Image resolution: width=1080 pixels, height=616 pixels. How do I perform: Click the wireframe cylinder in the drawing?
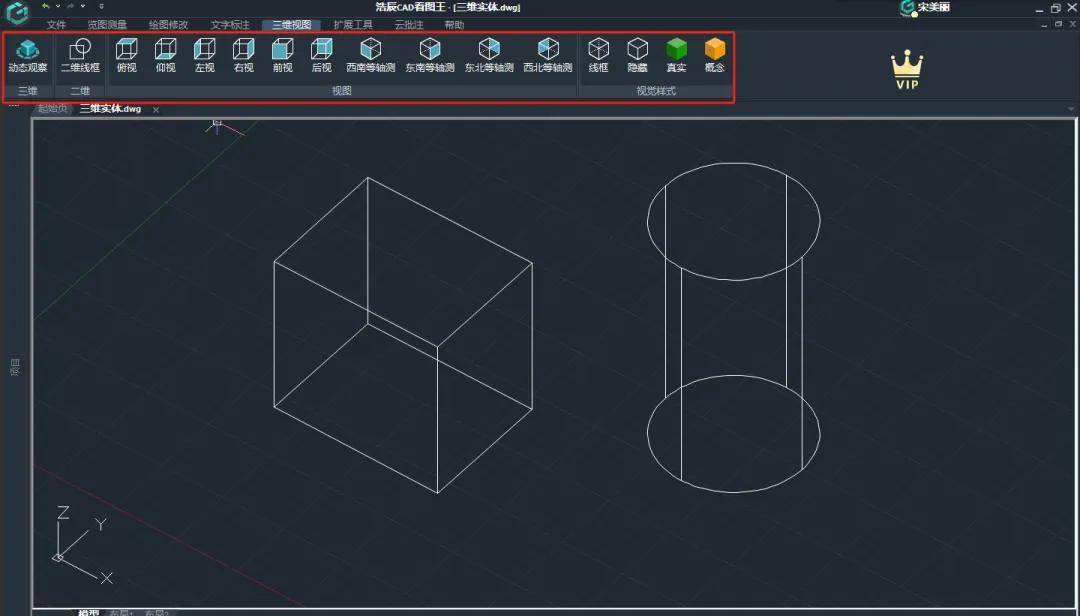pos(734,327)
